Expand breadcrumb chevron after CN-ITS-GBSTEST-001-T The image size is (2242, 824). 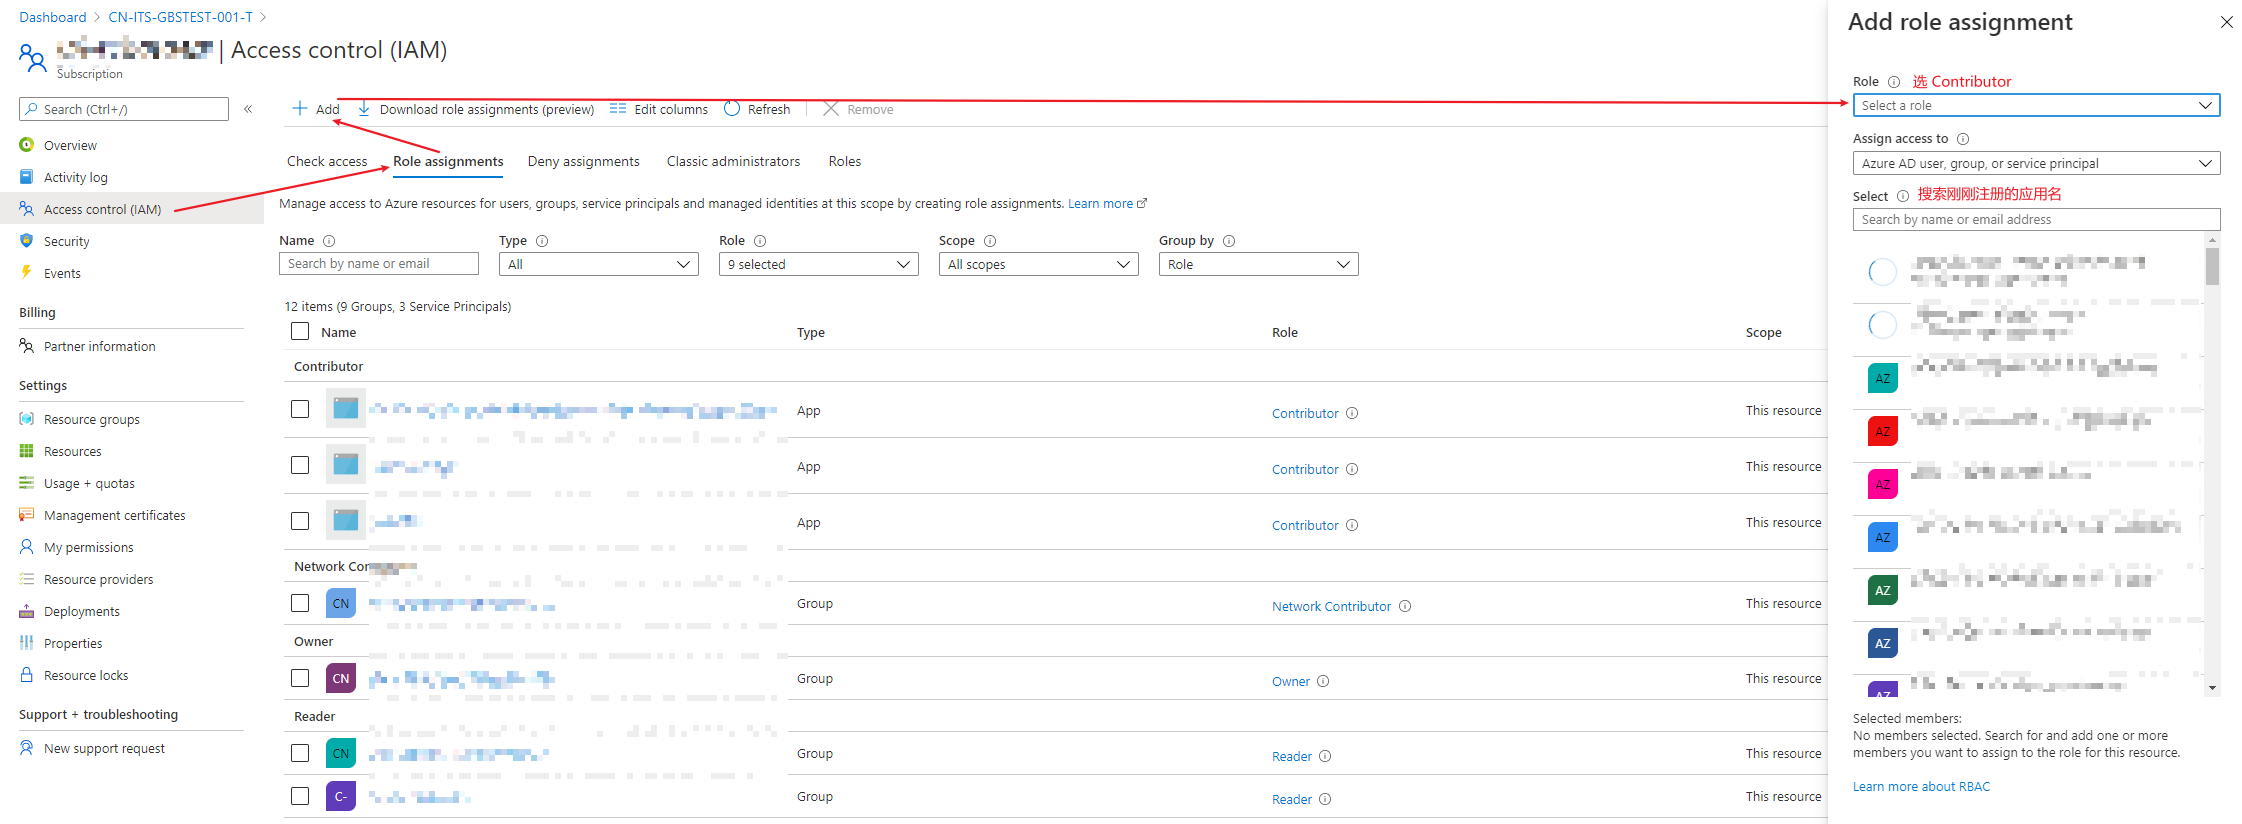[x=263, y=17]
